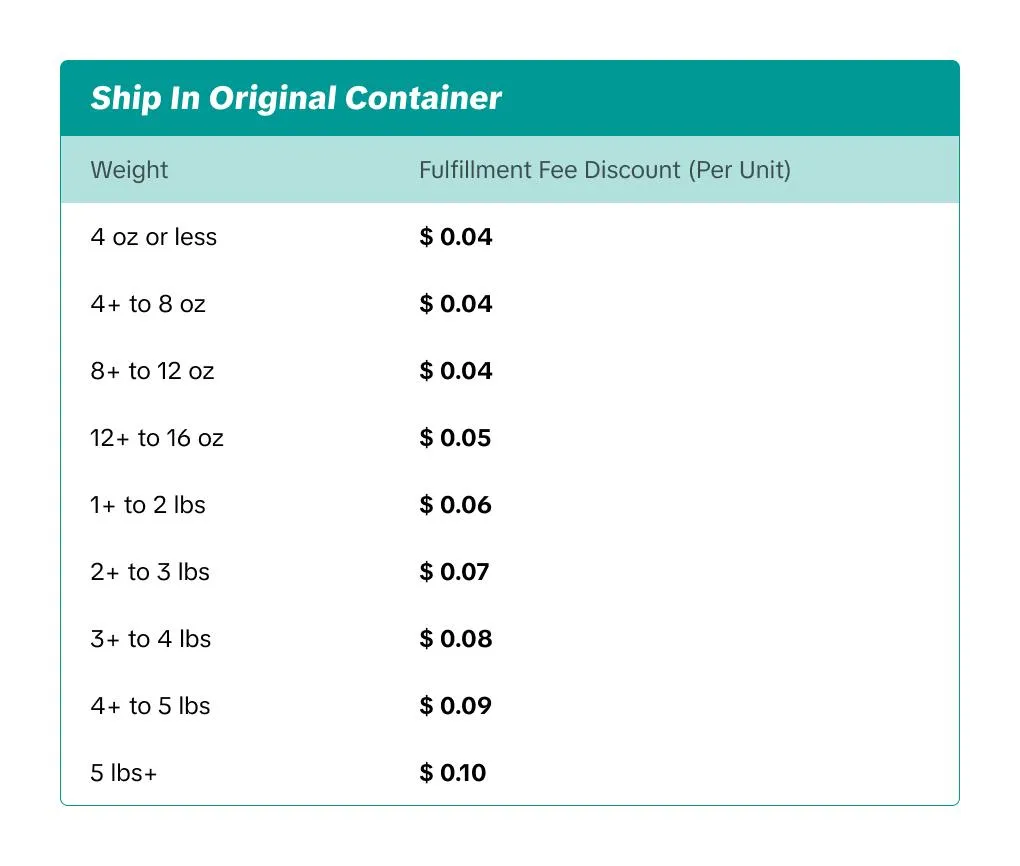Click the Fulfillment Fee Discount column header
Image resolution: width=1020 pixels, height=866 pixels.
[x=604, y=170]
